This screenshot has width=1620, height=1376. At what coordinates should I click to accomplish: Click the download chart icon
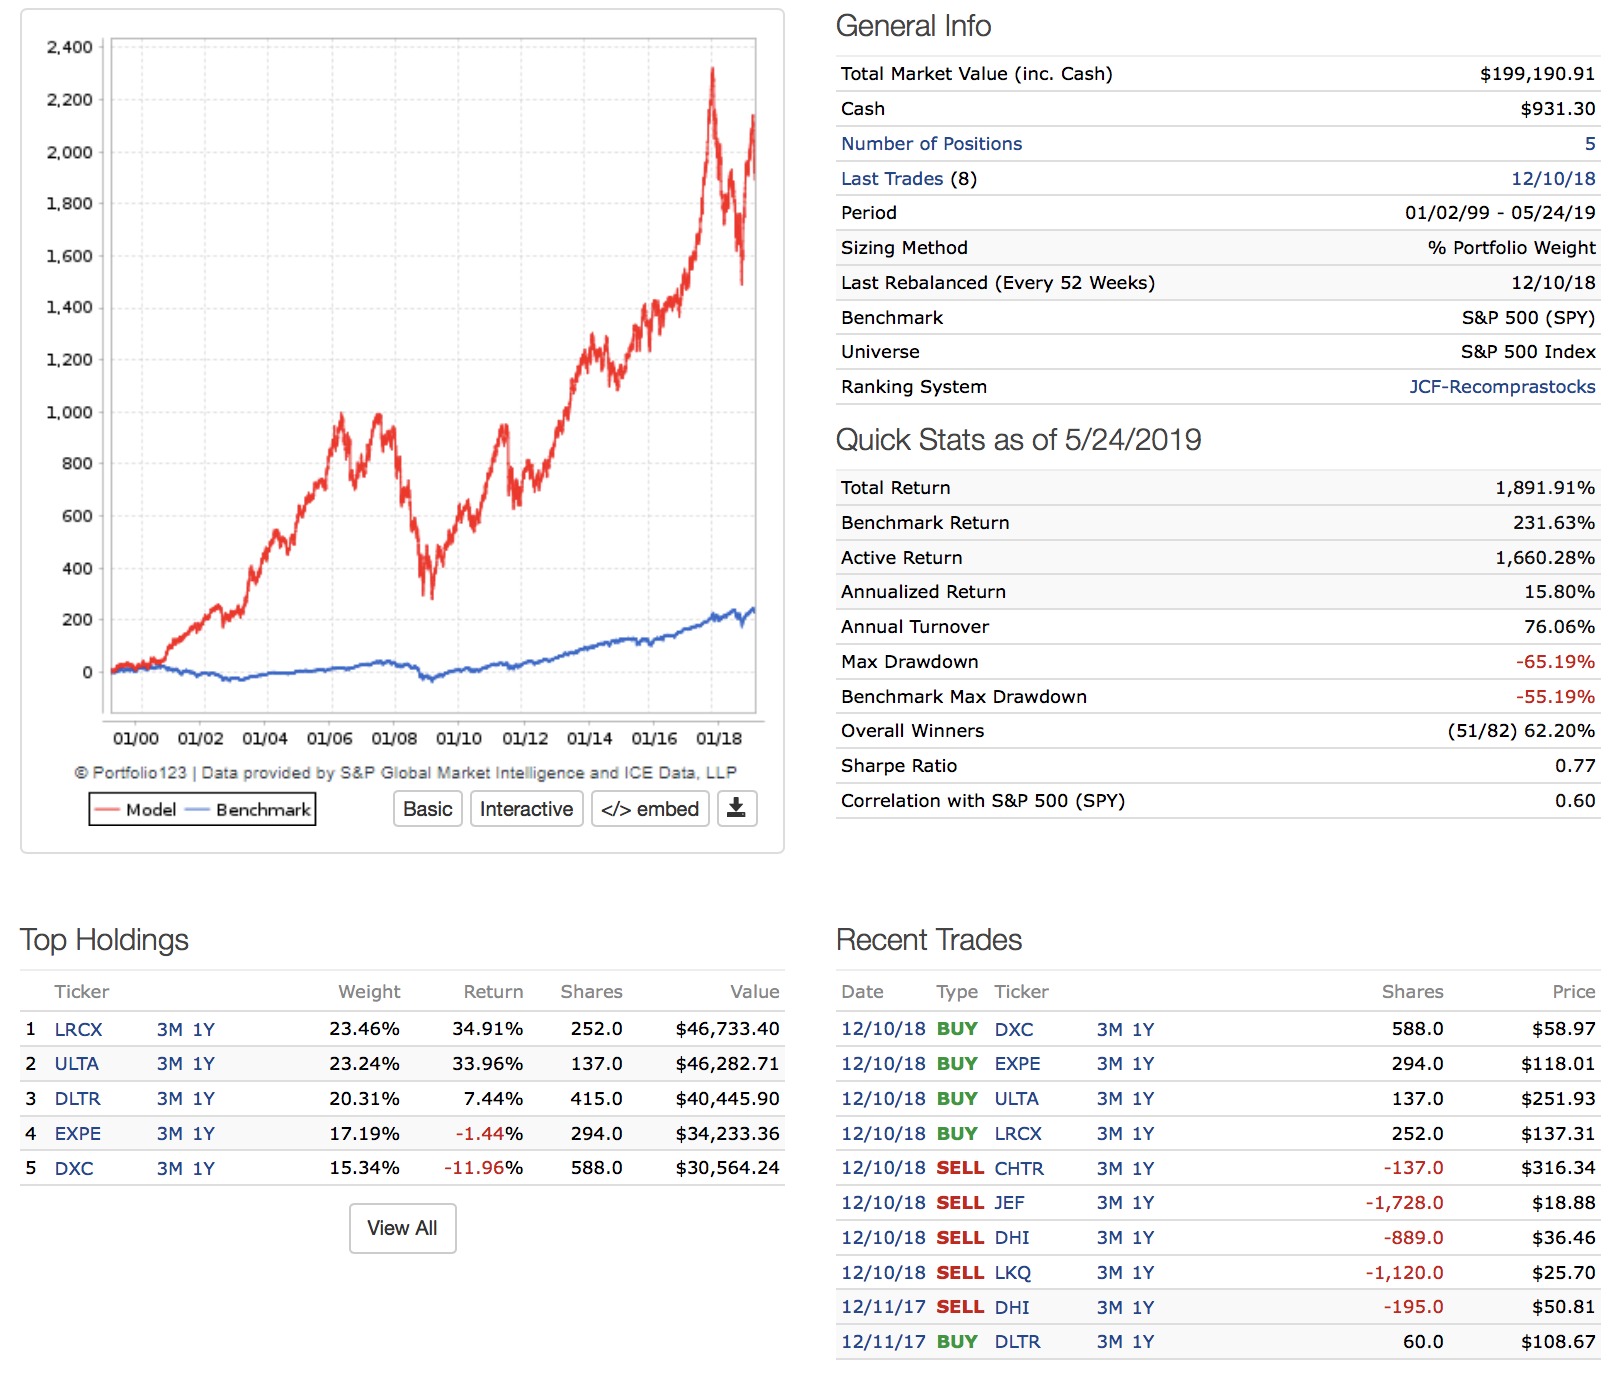coord(736,809)
